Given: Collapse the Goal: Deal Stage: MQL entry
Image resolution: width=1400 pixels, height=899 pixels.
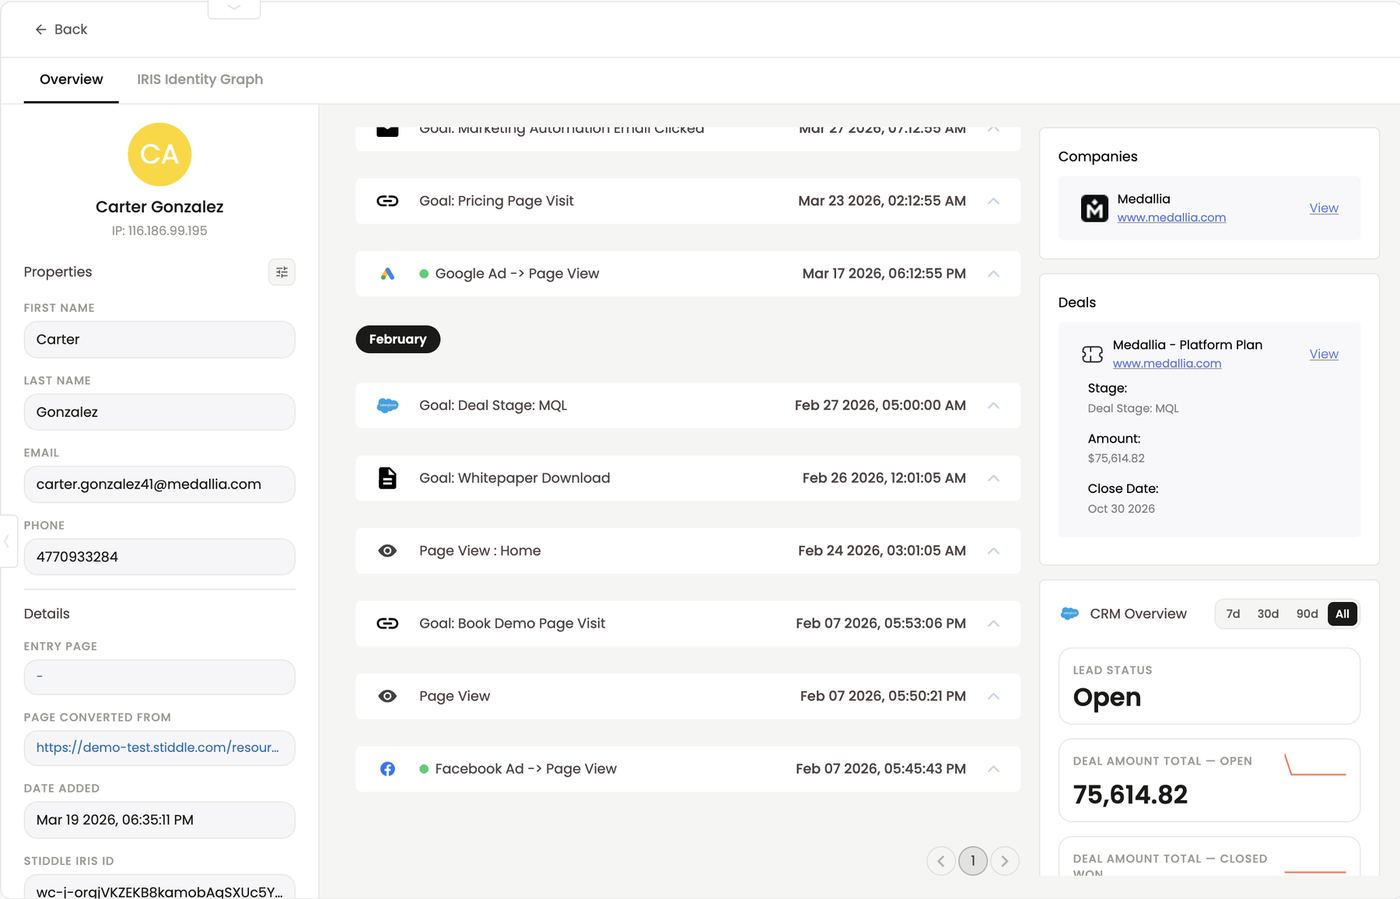Looking at the screenshot, I should pyautogui.click(x=994, y=406).
